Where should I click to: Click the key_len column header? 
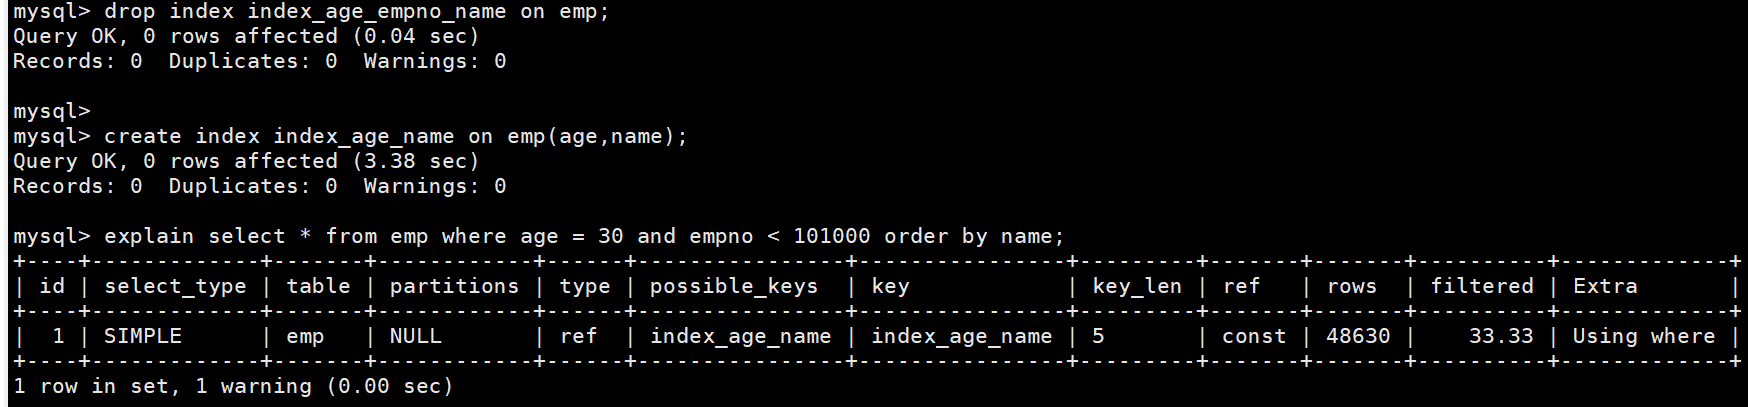click(1137, 287)
